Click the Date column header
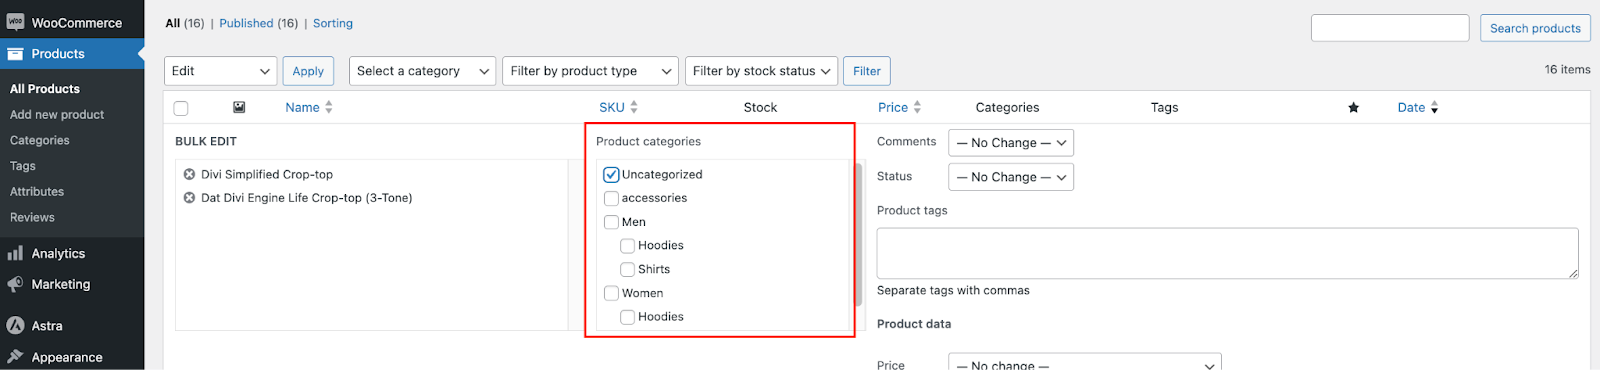 point(1411,108)
